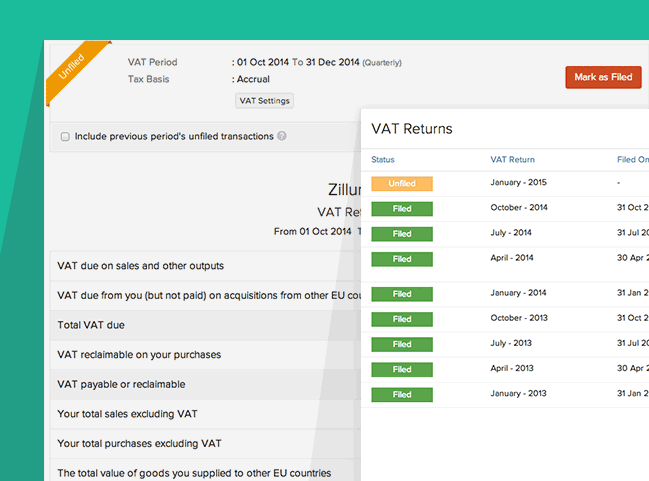Click the Accrual tax basis value

[253, 79]
